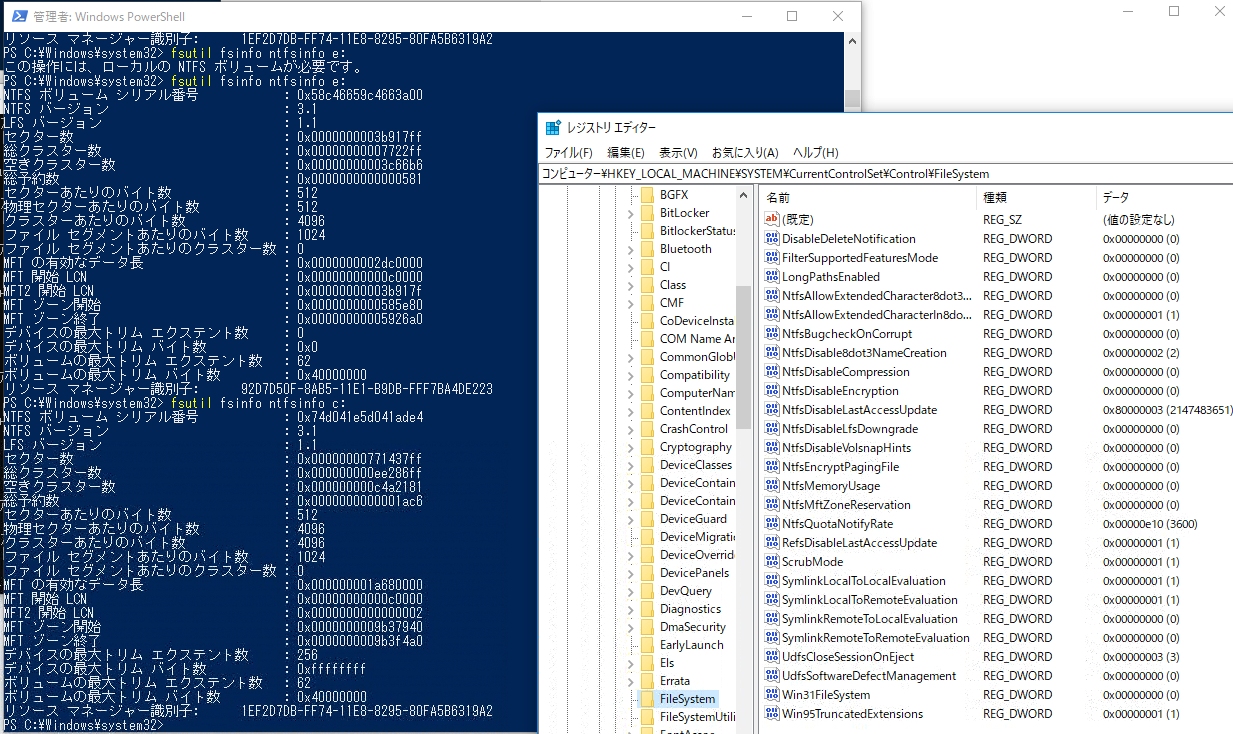Expand the Compatibility registry key

631,375
